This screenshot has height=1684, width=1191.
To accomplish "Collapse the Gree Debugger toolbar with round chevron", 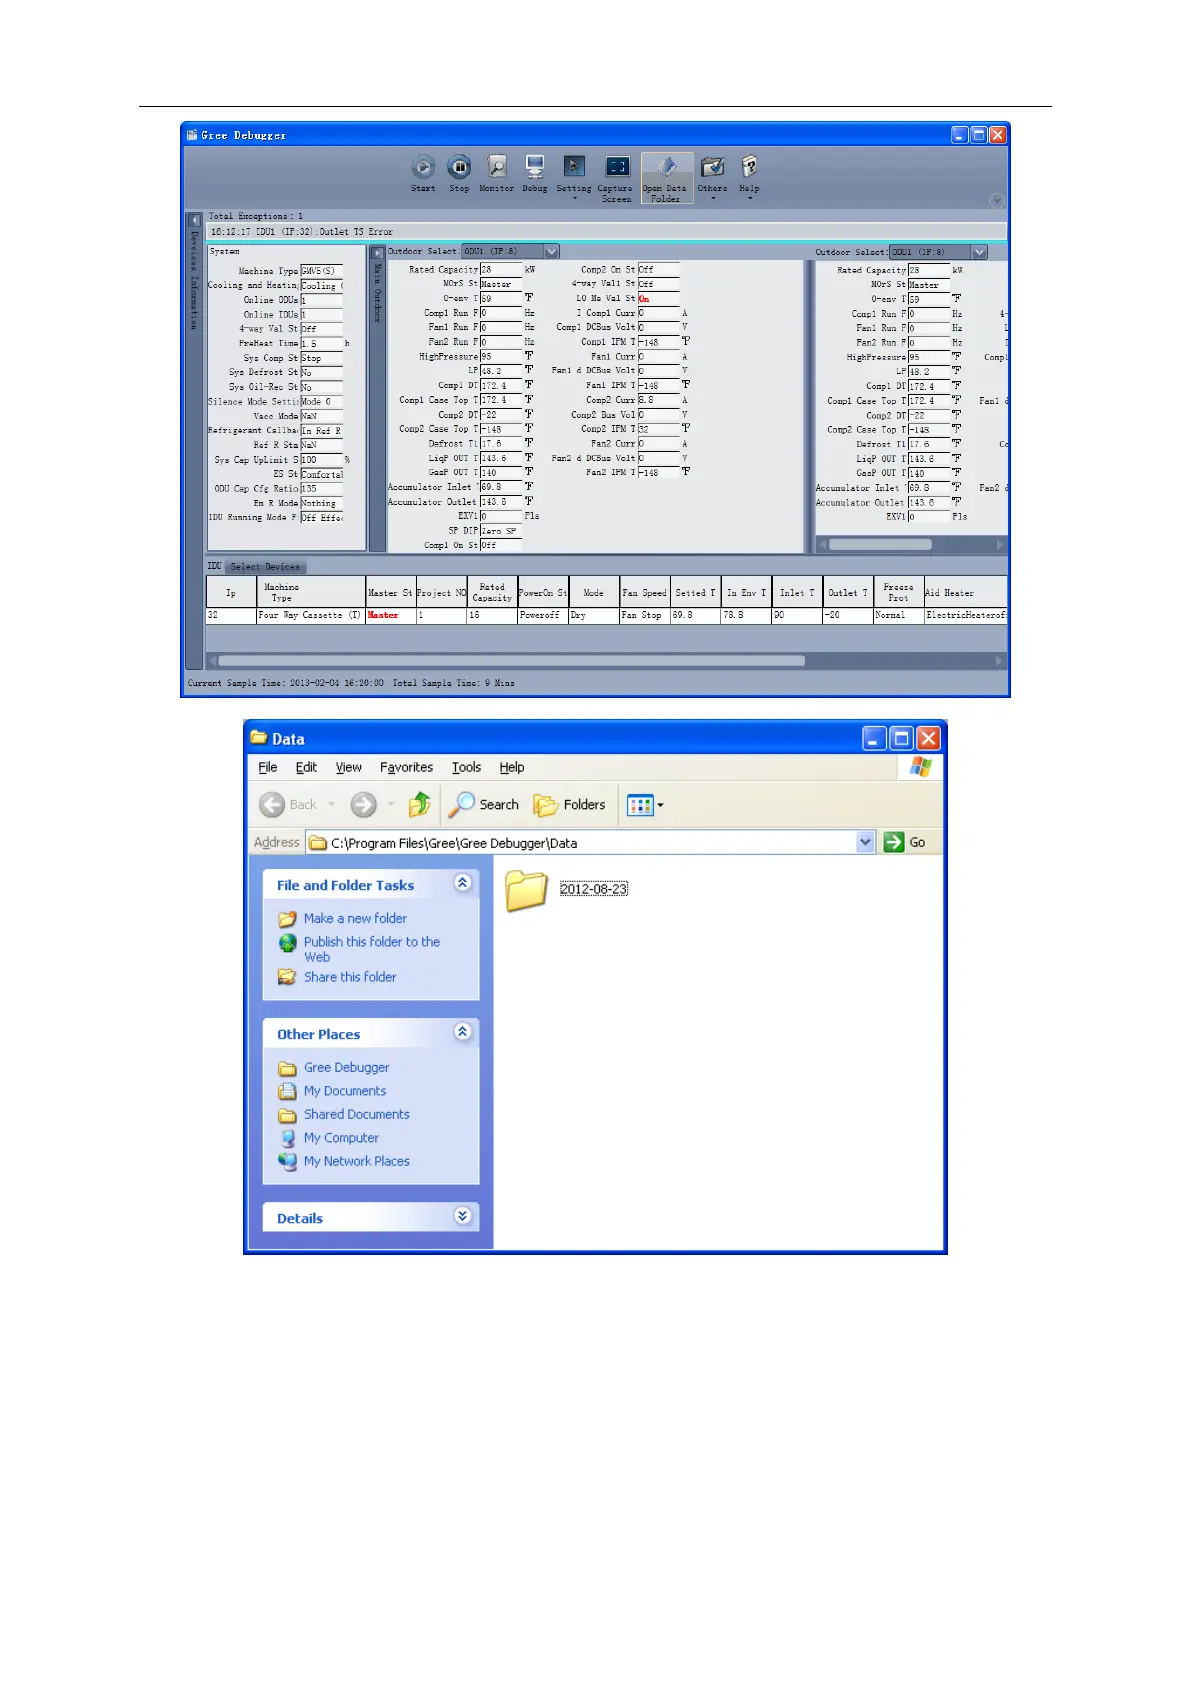I will click(997, 200).
